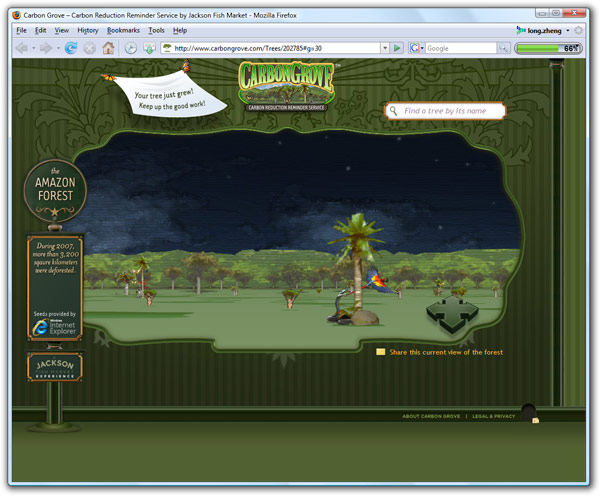
Task: Click the small note by mouse hole
Action: [x=536, y=420]
